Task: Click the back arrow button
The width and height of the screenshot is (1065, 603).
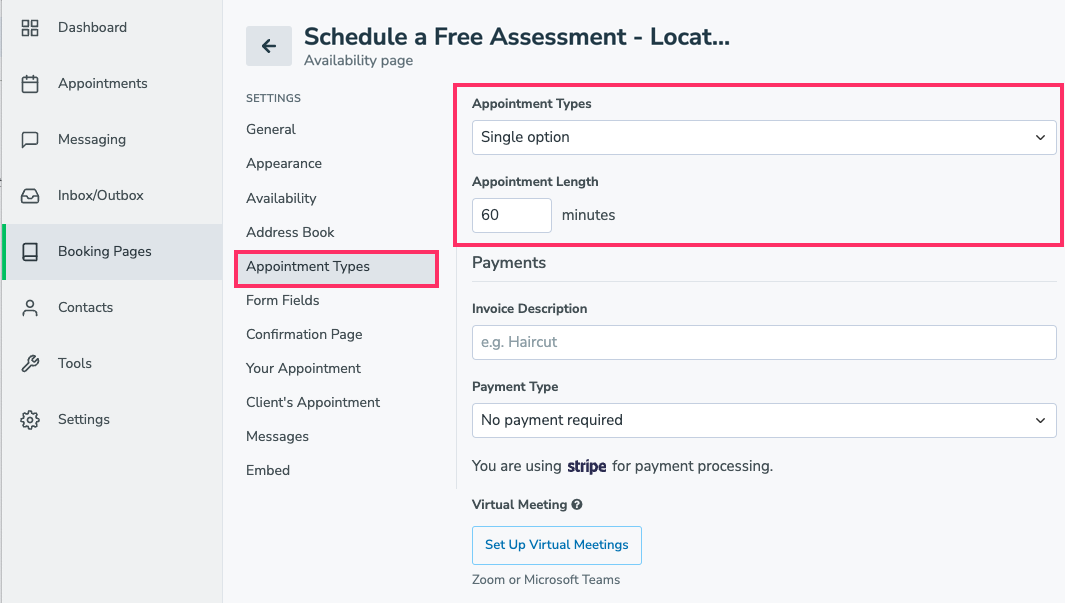Action: 269,46
